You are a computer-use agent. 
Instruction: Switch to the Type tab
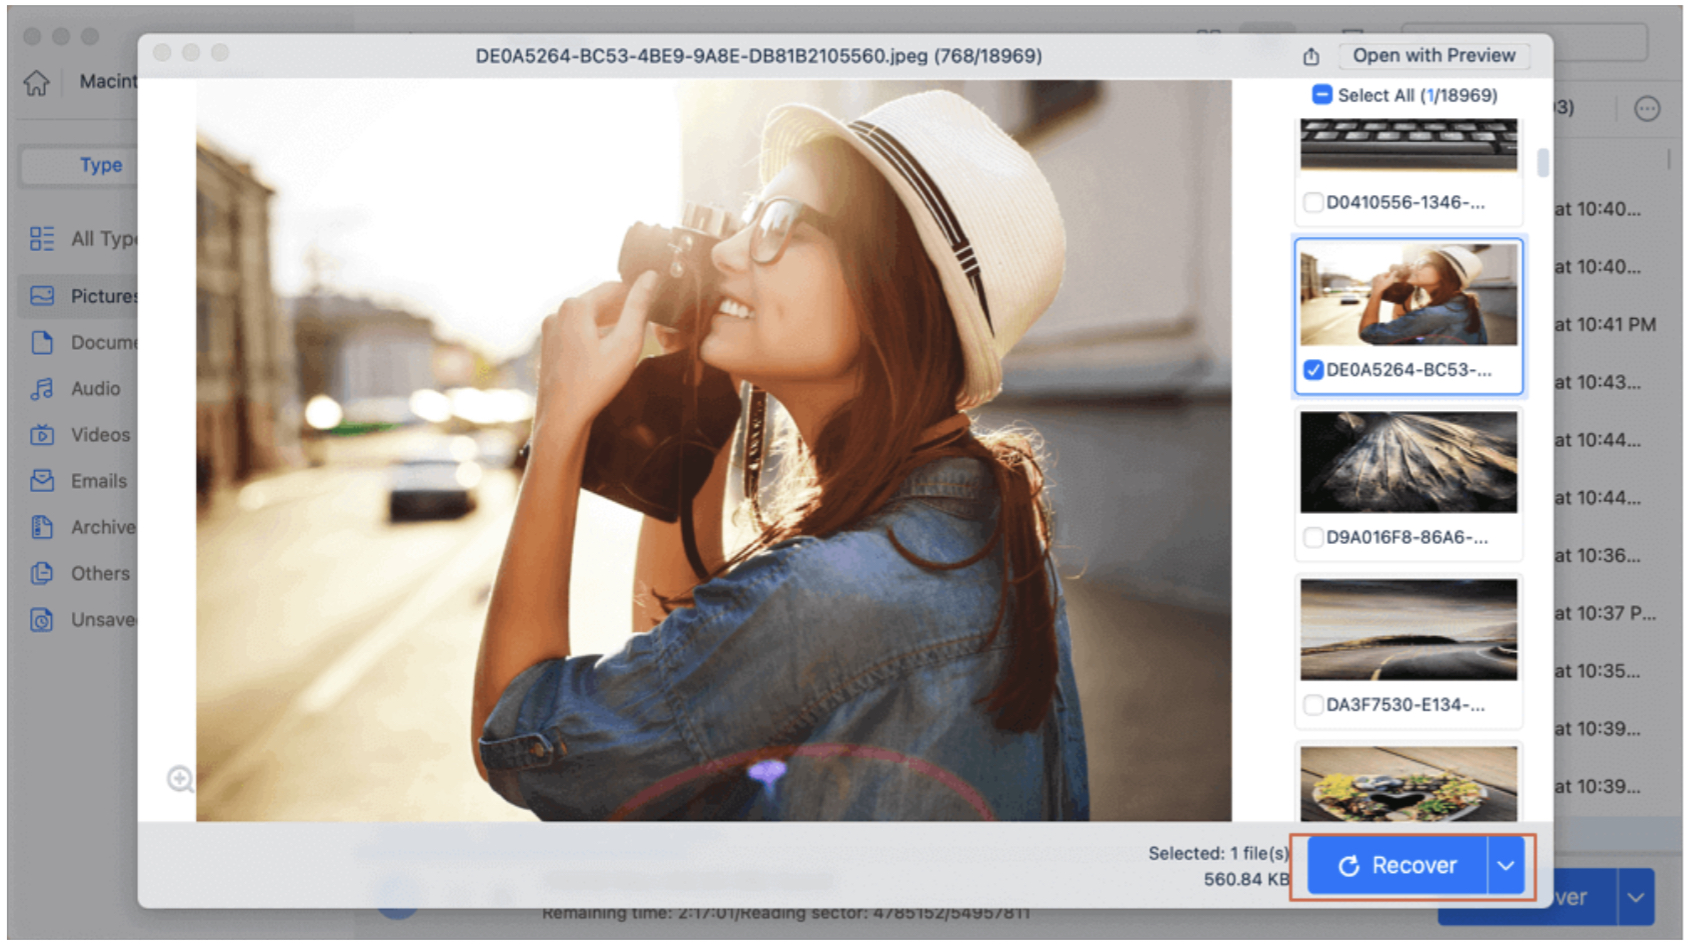pos(100,165)
